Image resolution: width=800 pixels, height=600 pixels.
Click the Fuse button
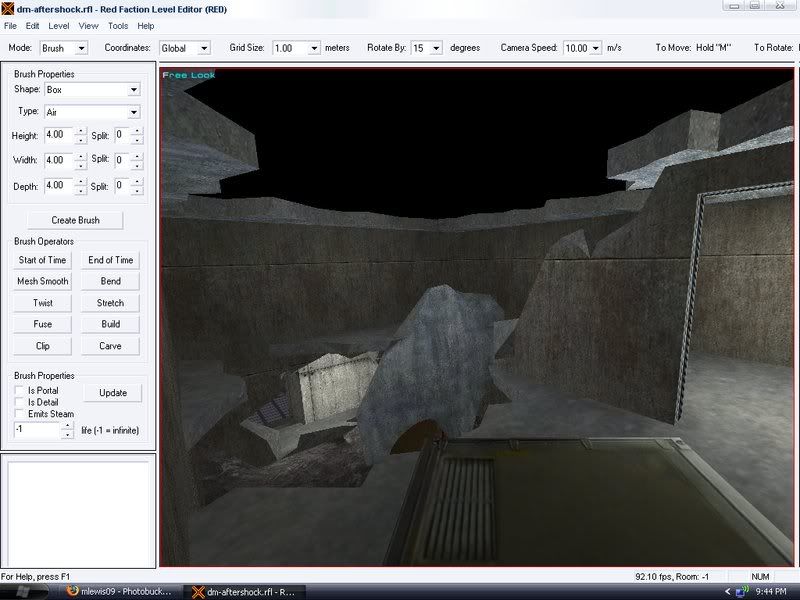pos(42,324)
